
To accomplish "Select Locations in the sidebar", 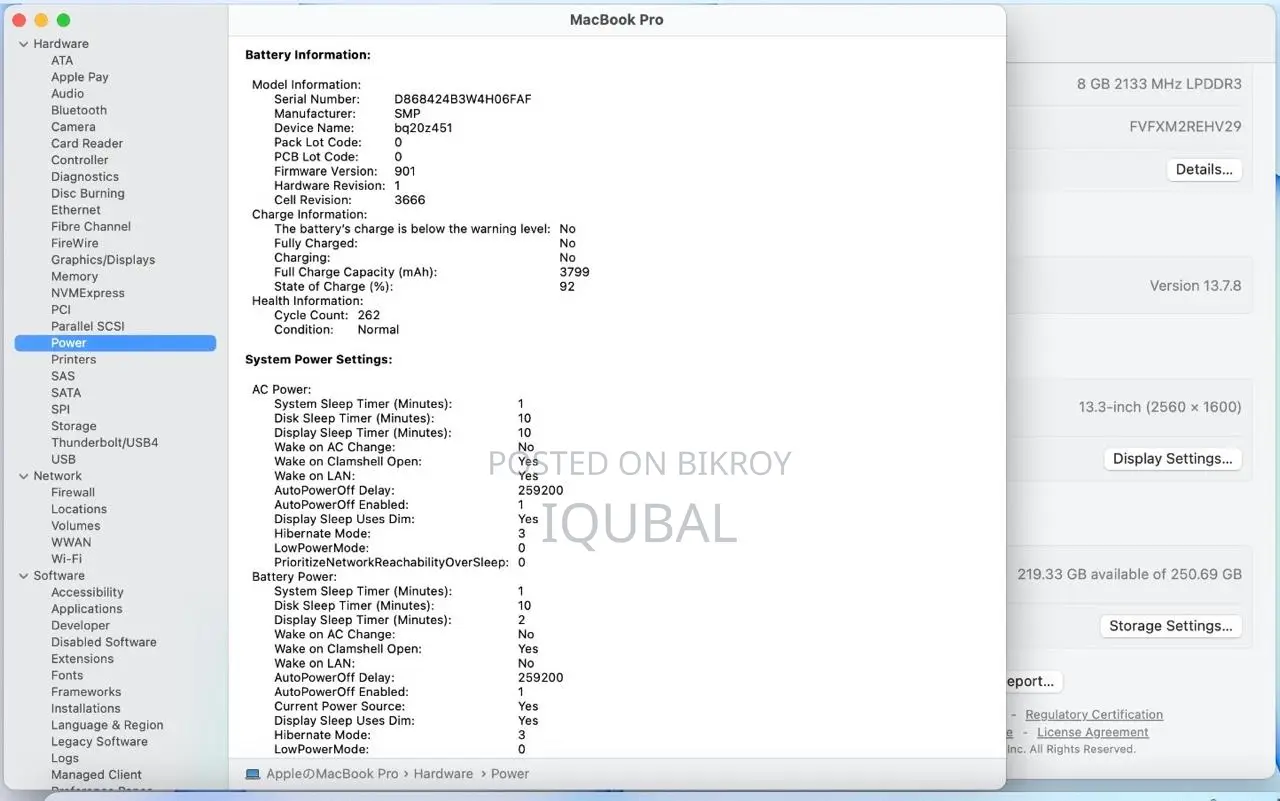I will (79, 509).
